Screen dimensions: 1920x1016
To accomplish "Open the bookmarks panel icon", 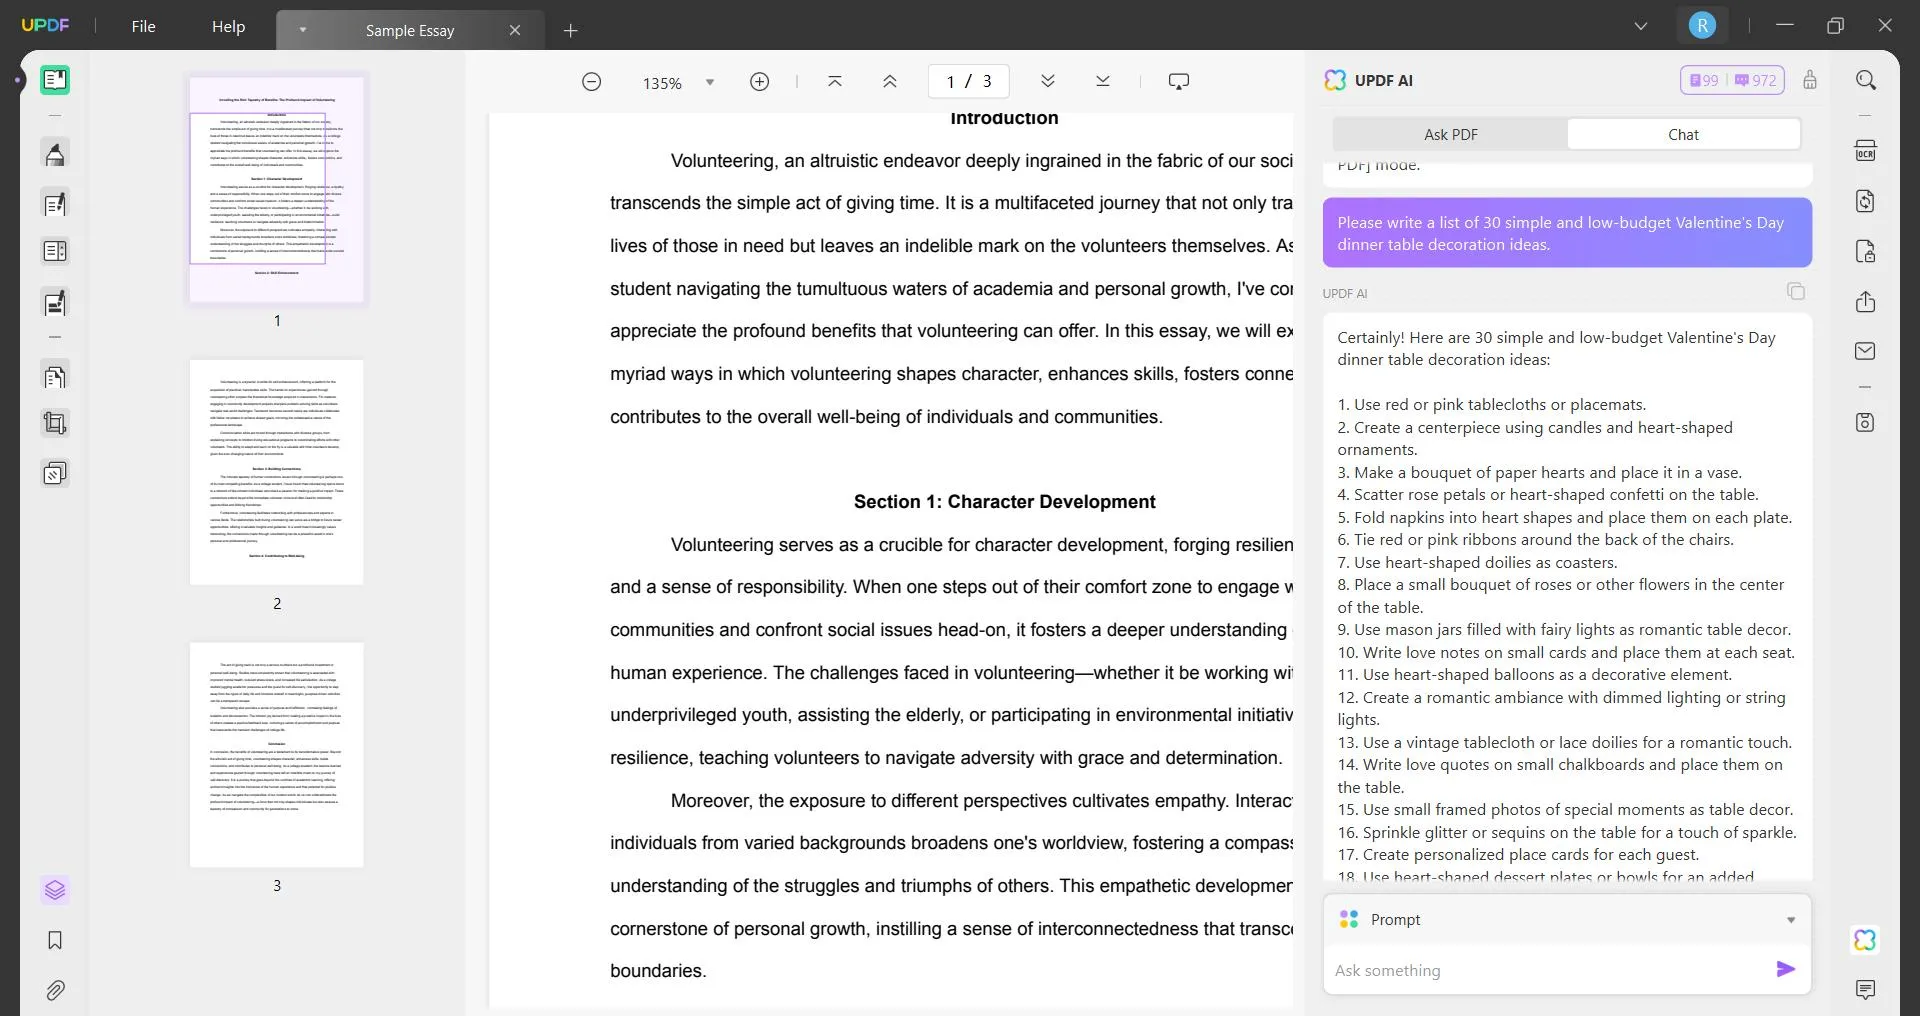I will tap(55, 940).
